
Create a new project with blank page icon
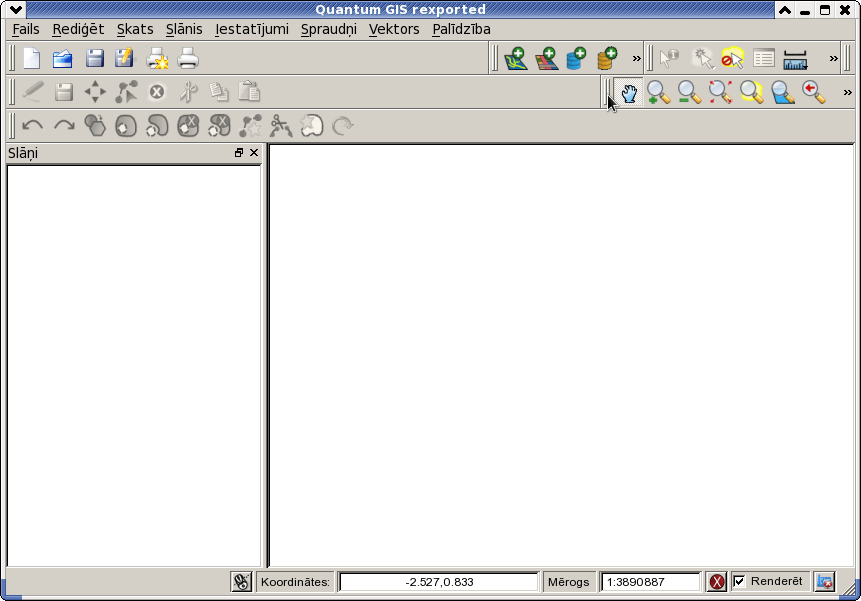[x=32, y=58]
